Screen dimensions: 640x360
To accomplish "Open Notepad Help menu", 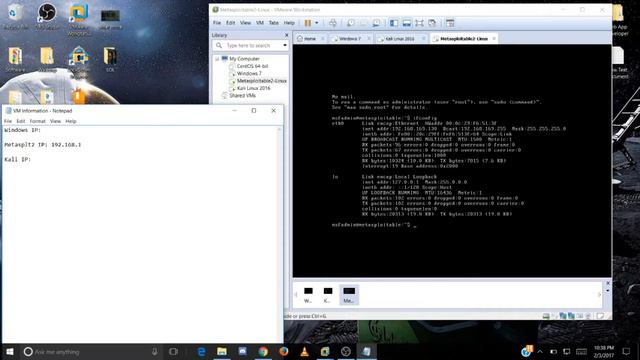I will (x=71, y=121).
